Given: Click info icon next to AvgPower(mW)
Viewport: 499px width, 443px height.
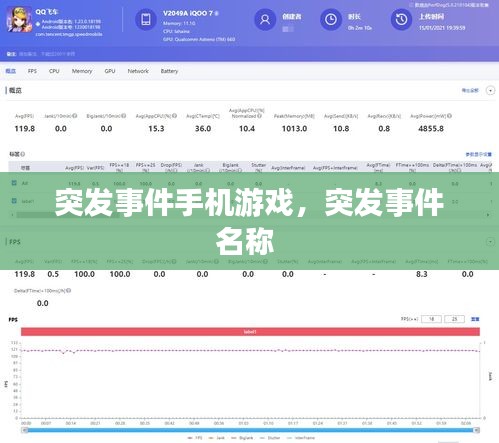Looking at the screenshot, I should tap(449, 116).
